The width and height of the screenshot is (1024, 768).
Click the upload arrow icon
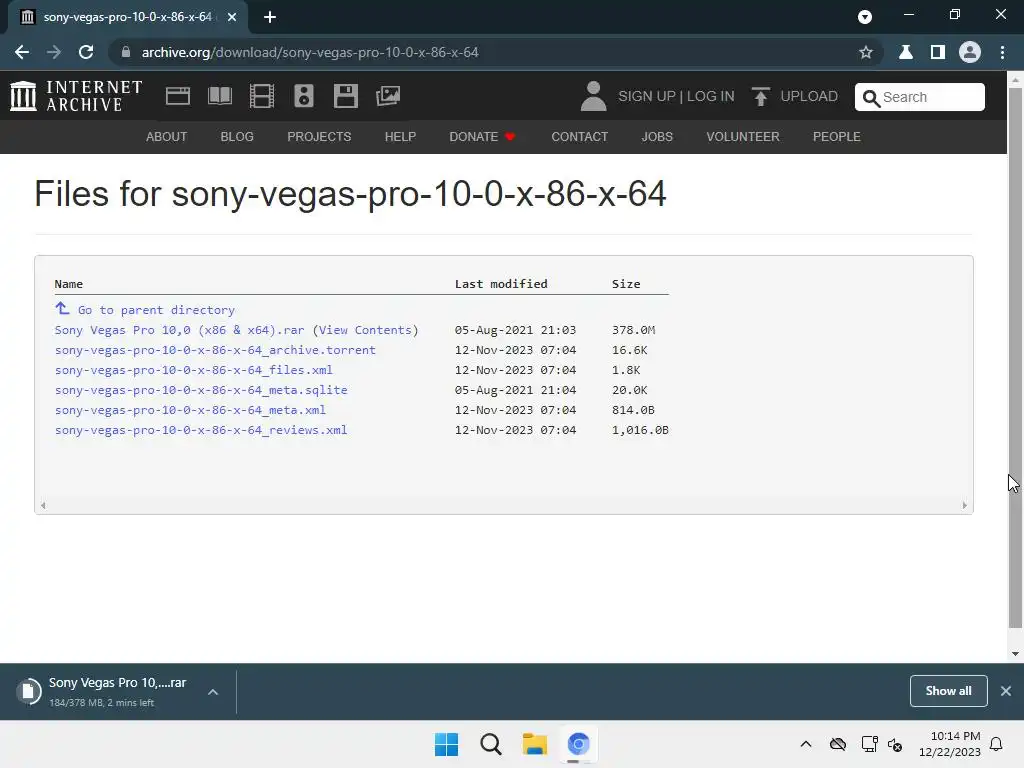click(760, 97)
